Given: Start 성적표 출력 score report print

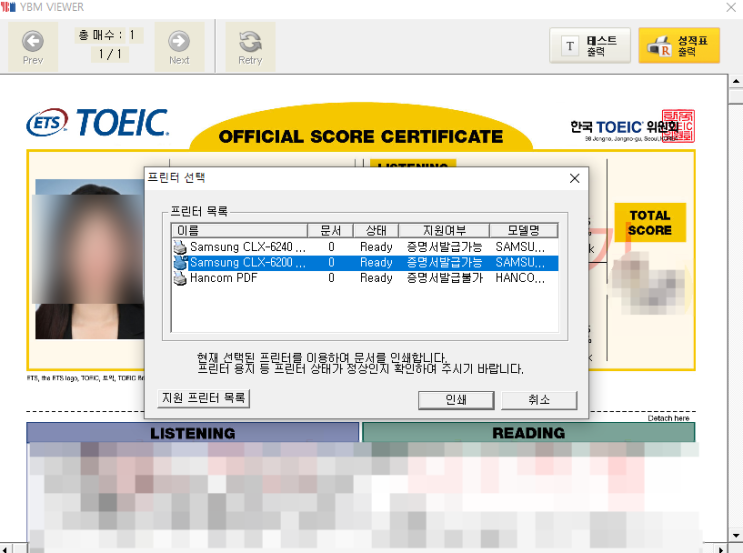Looking at the screenshot, I should click(679, 45).
